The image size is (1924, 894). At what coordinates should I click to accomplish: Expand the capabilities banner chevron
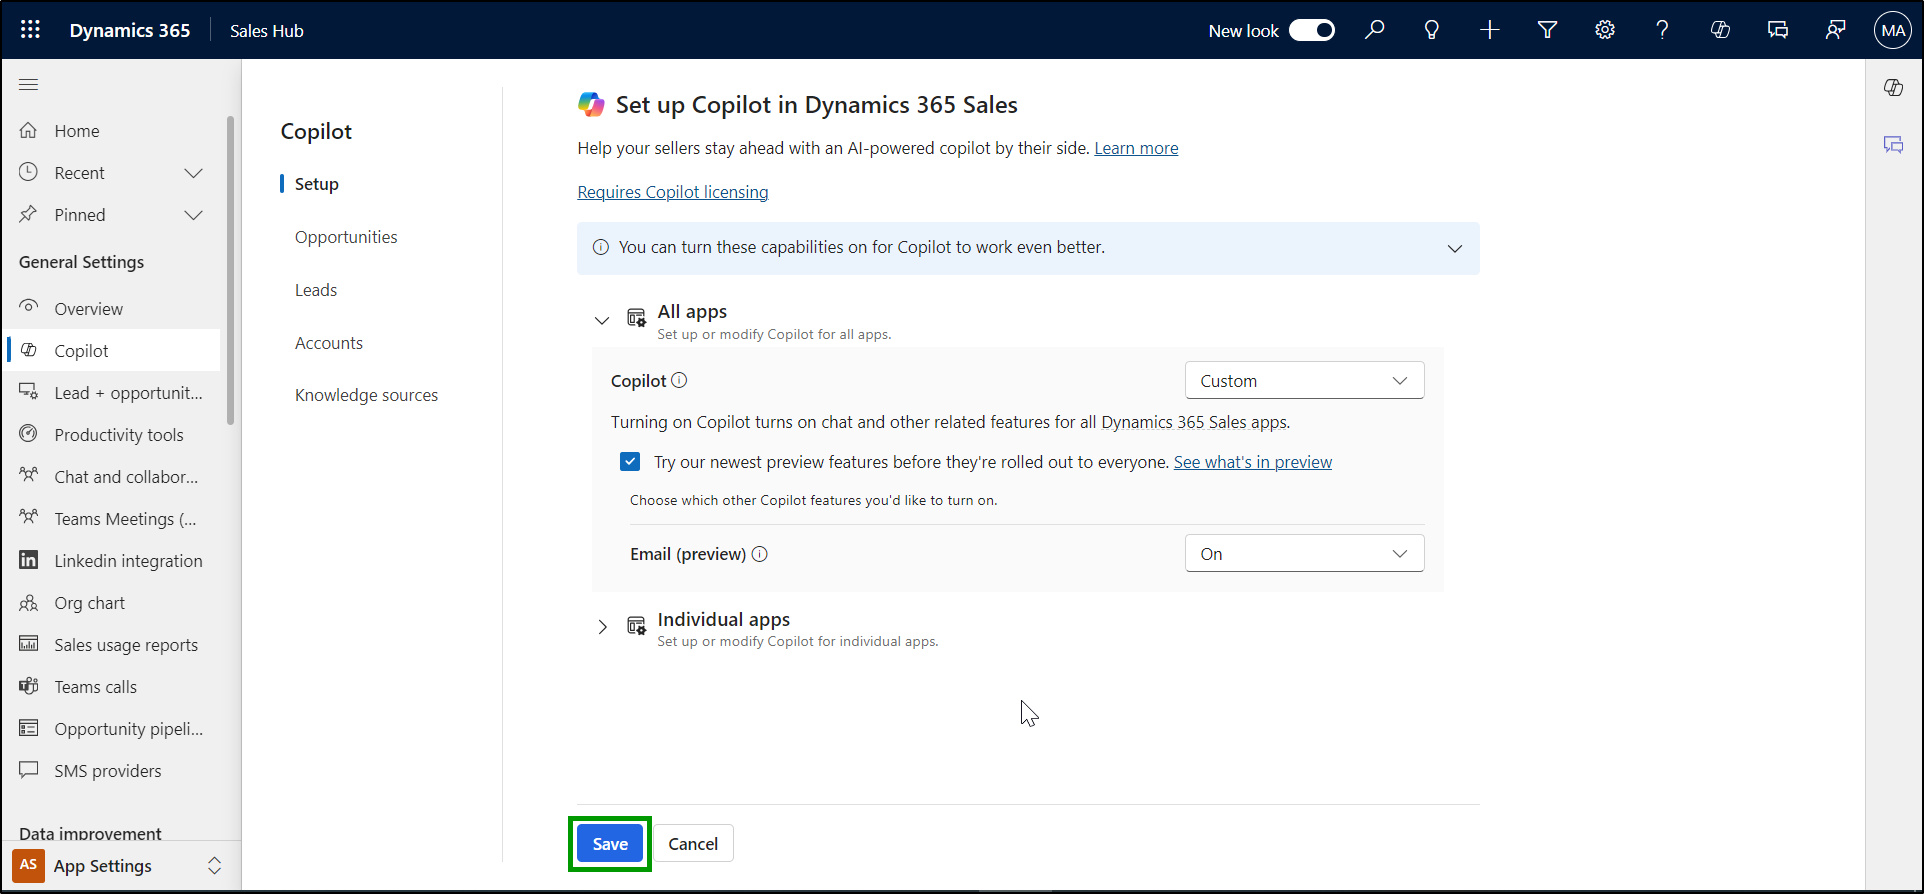1455,248
